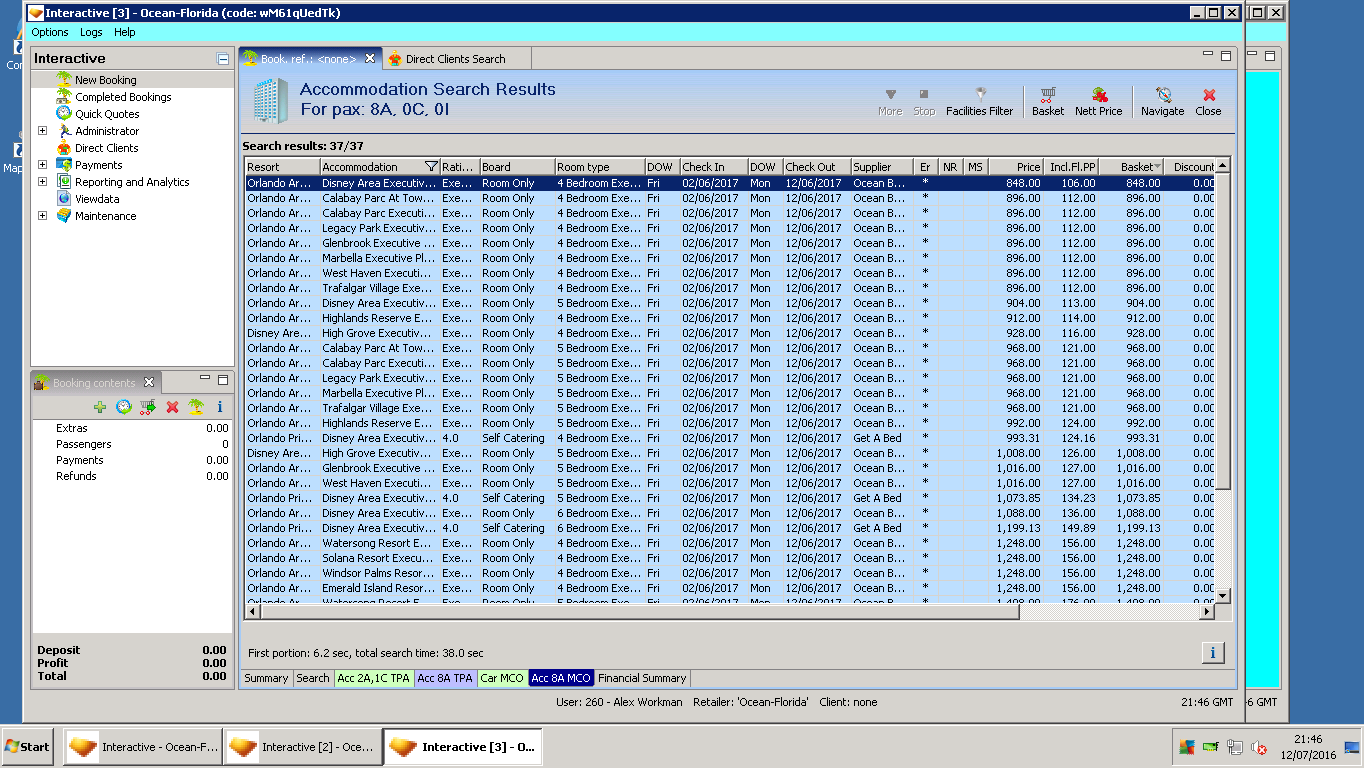Open the Navigate compass tool
Viewport: 1364px width, 768px height.
coord(1162,101)
